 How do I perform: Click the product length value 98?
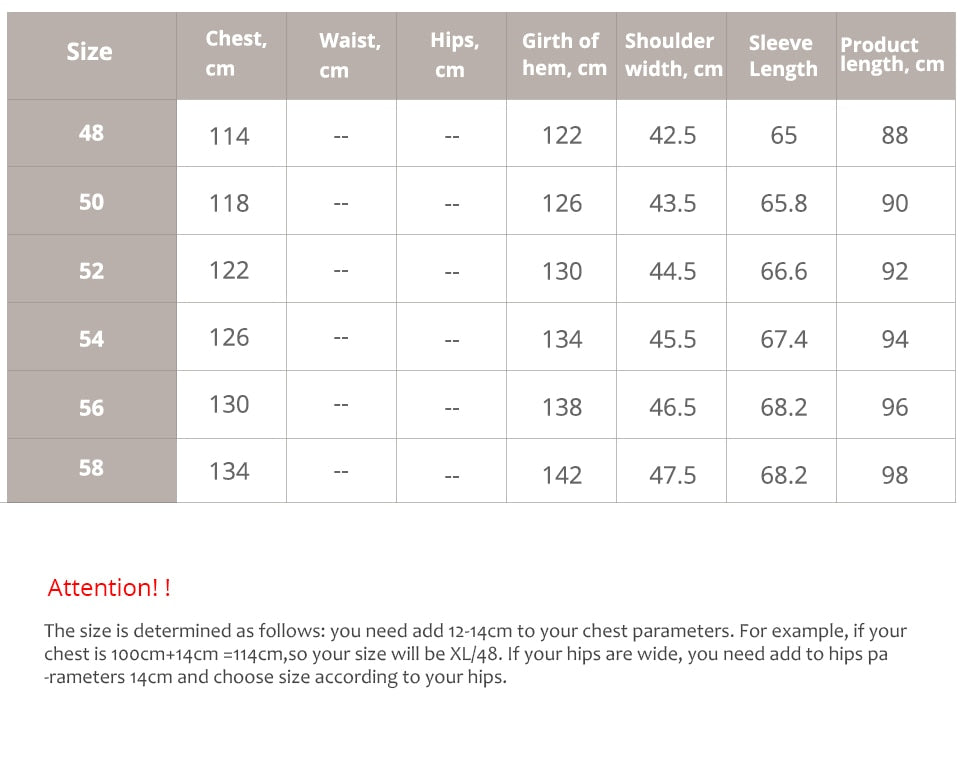tap(894, 475)
